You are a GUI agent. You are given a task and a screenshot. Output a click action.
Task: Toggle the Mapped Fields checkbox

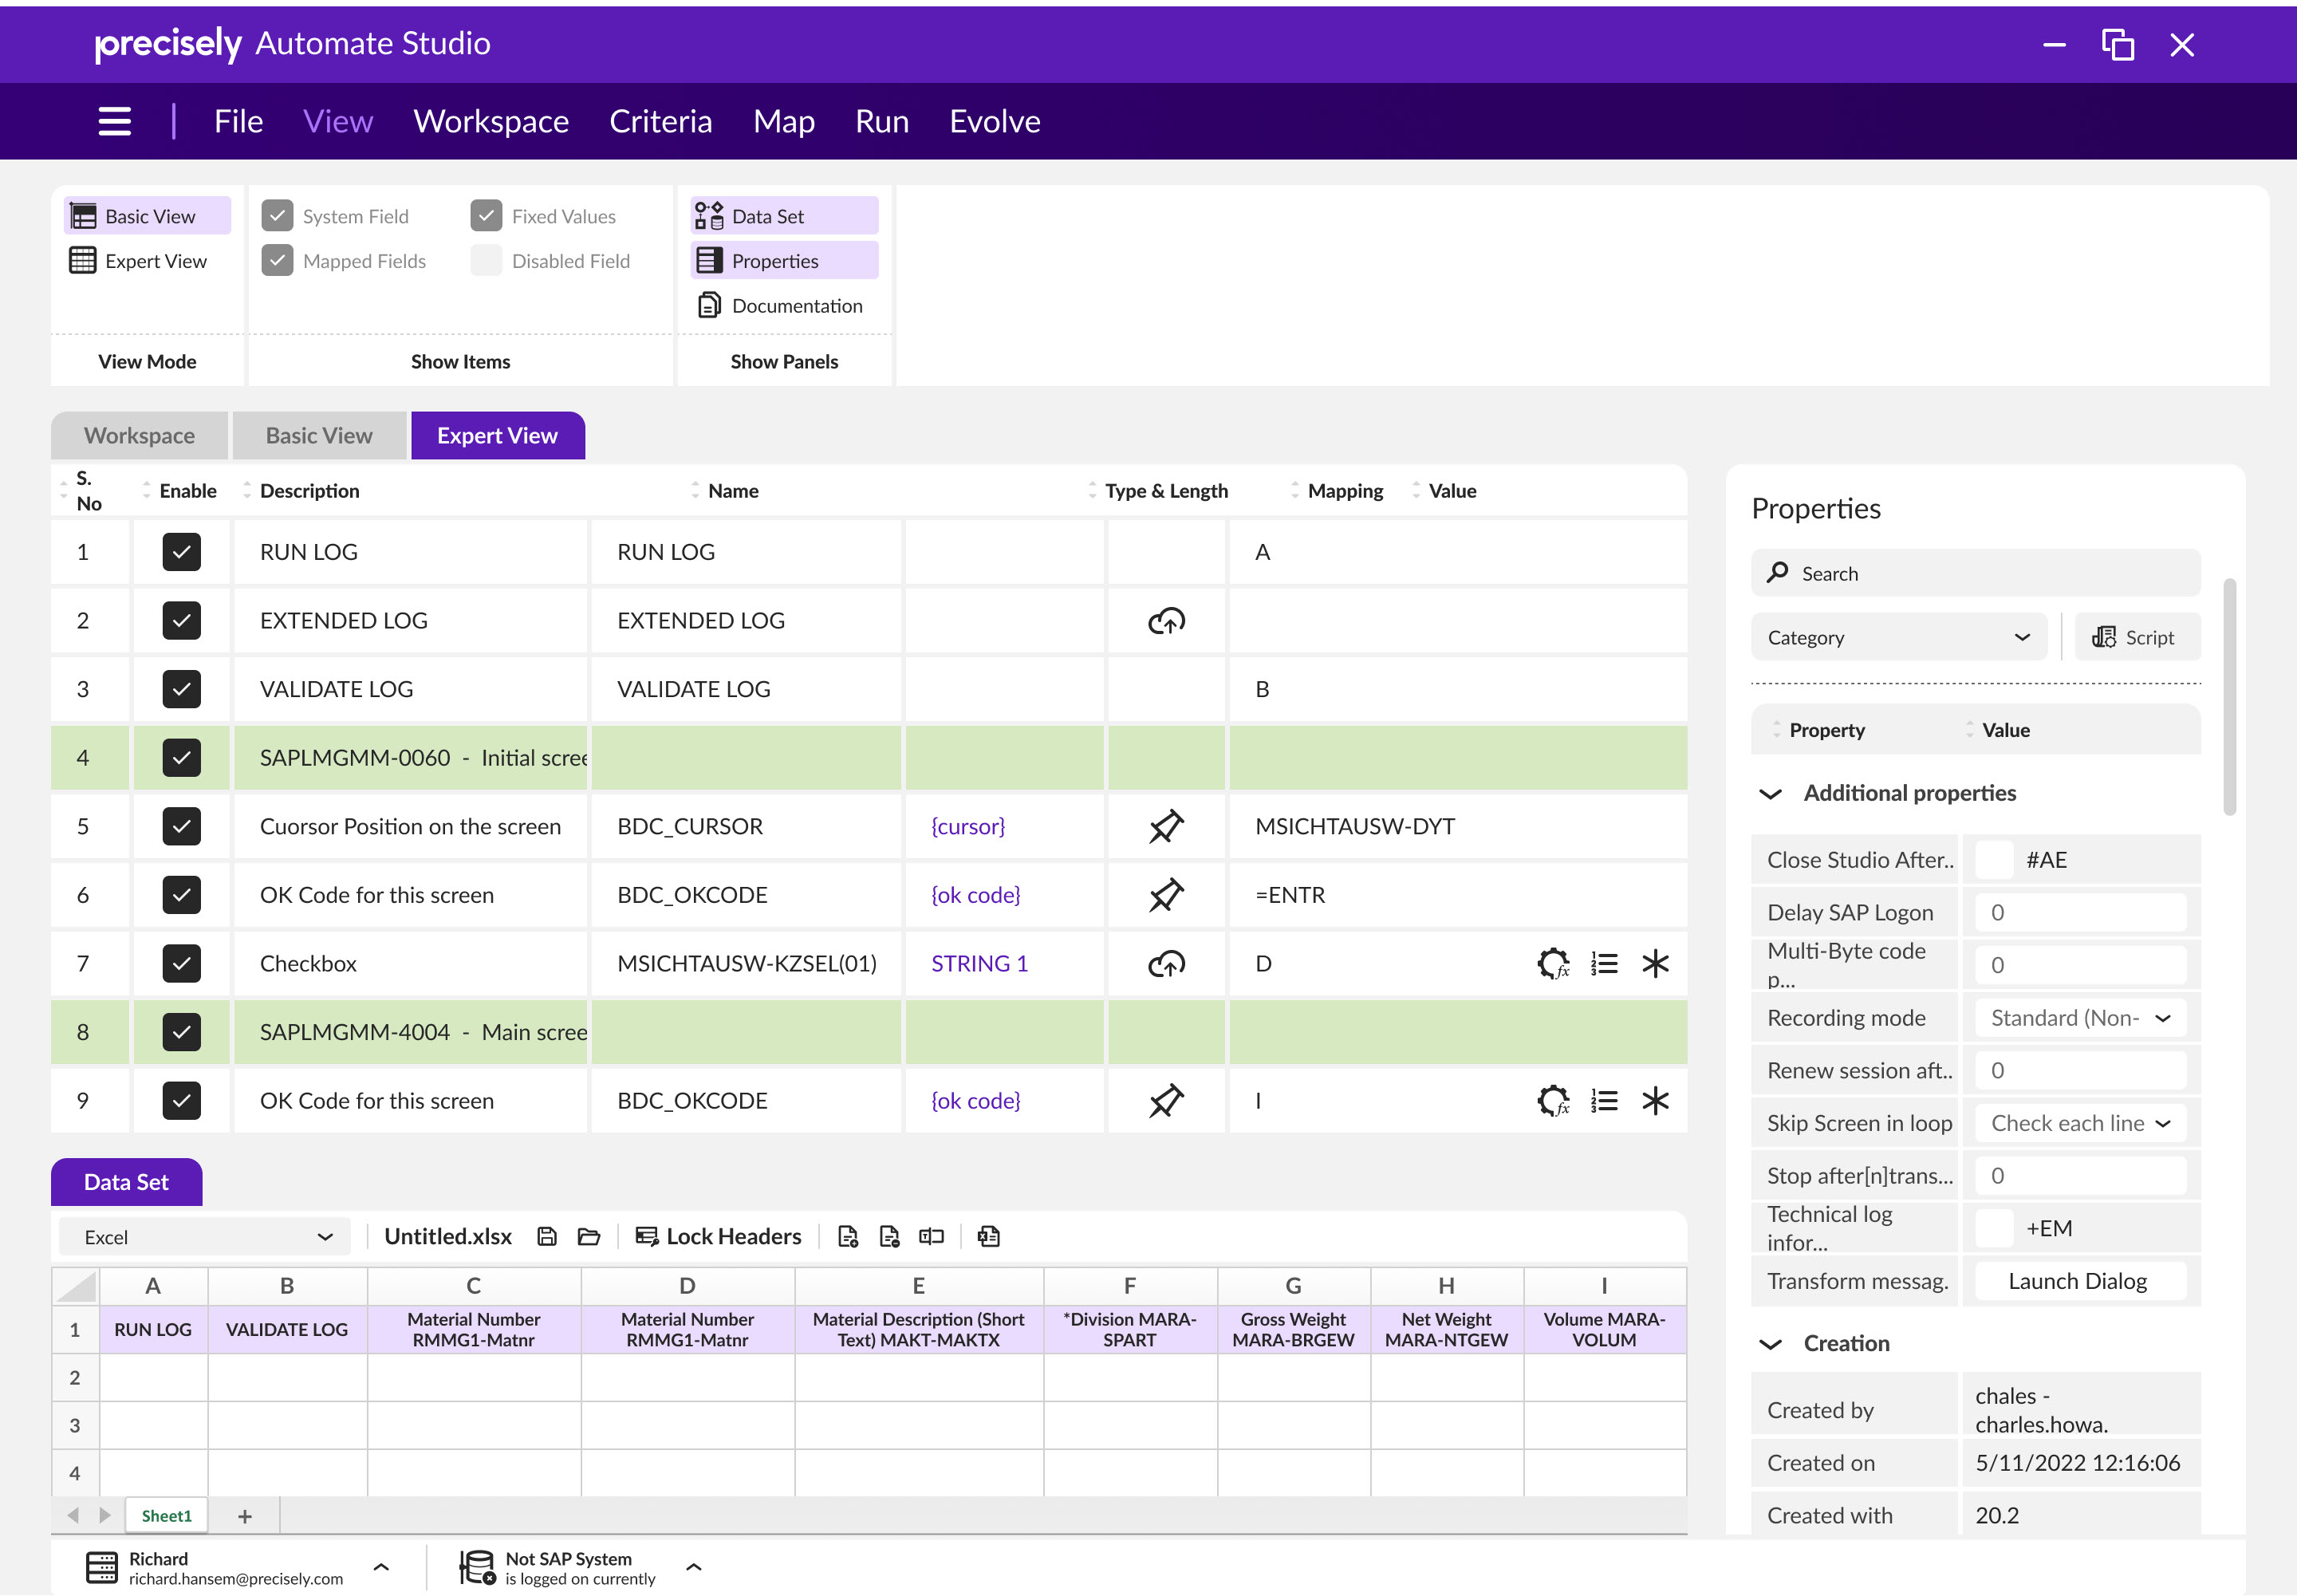click(277, 261)
